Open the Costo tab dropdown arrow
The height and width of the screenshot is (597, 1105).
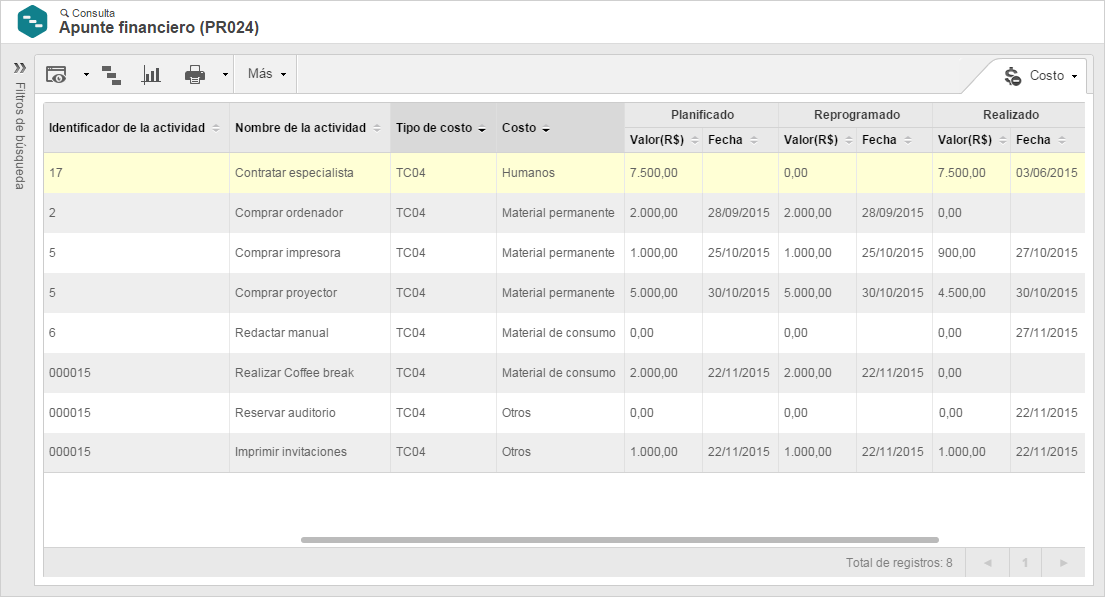coord(1075,76)
